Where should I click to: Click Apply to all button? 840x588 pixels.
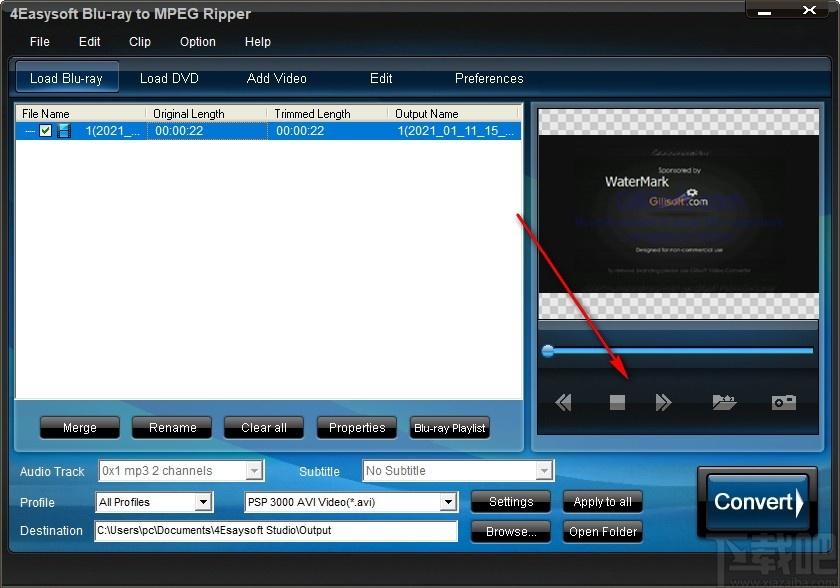[603, 502]
